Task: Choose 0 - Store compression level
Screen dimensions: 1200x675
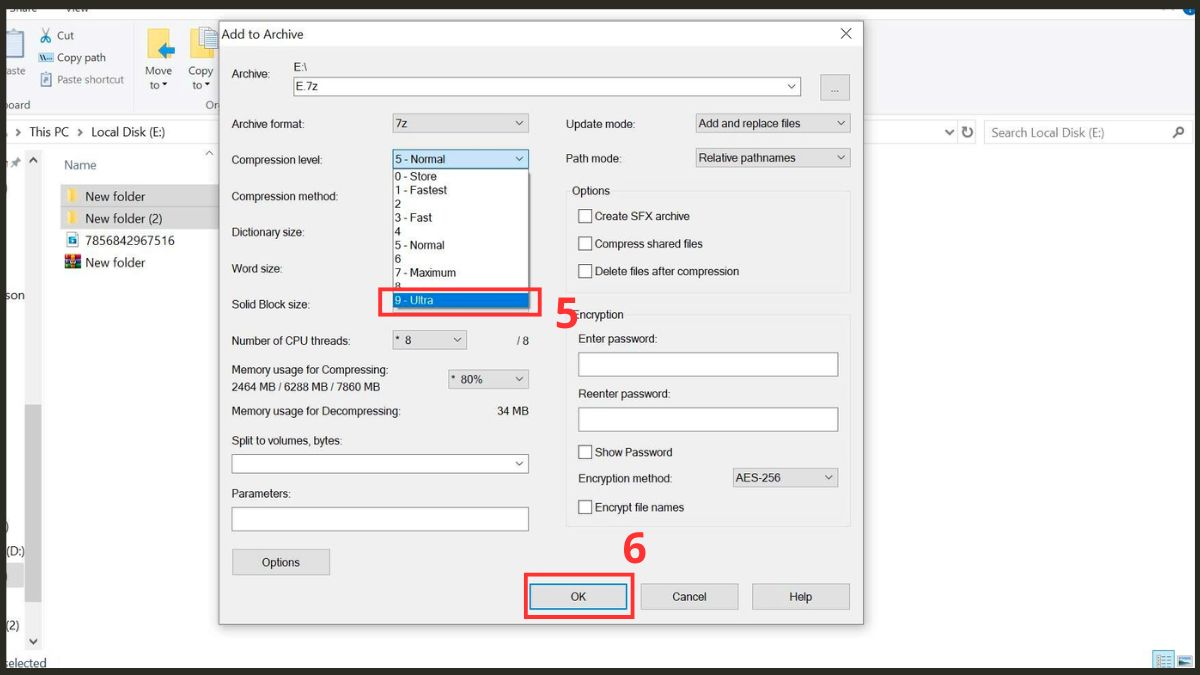Action: pos(460,176)
